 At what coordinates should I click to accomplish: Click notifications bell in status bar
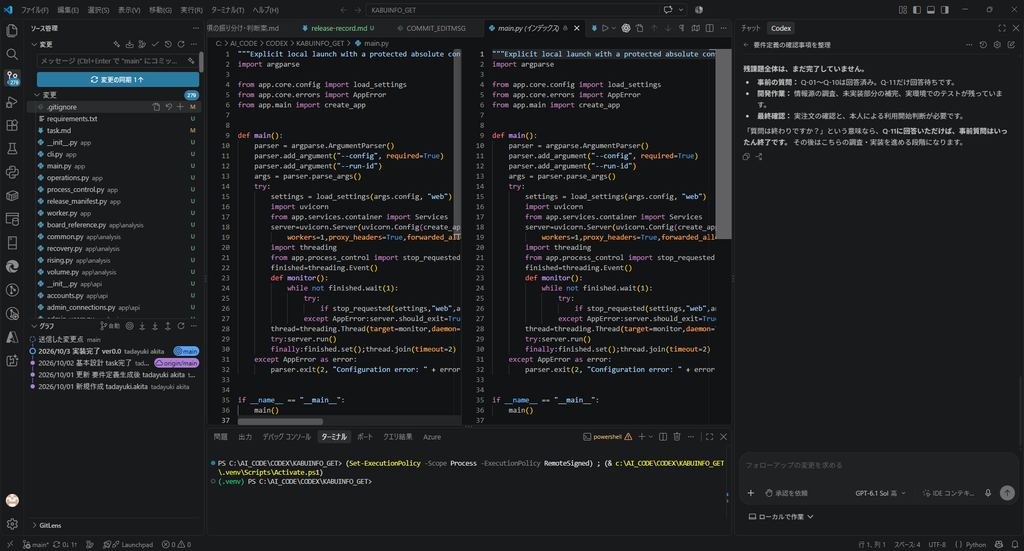[1014, 544]
